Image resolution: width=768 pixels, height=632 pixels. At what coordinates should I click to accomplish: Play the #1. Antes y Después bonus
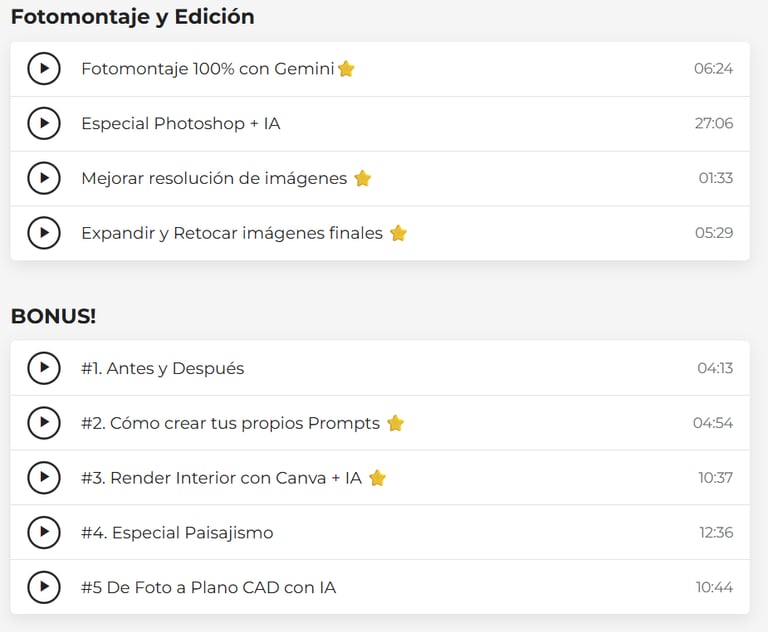click(x=43, y=368)
